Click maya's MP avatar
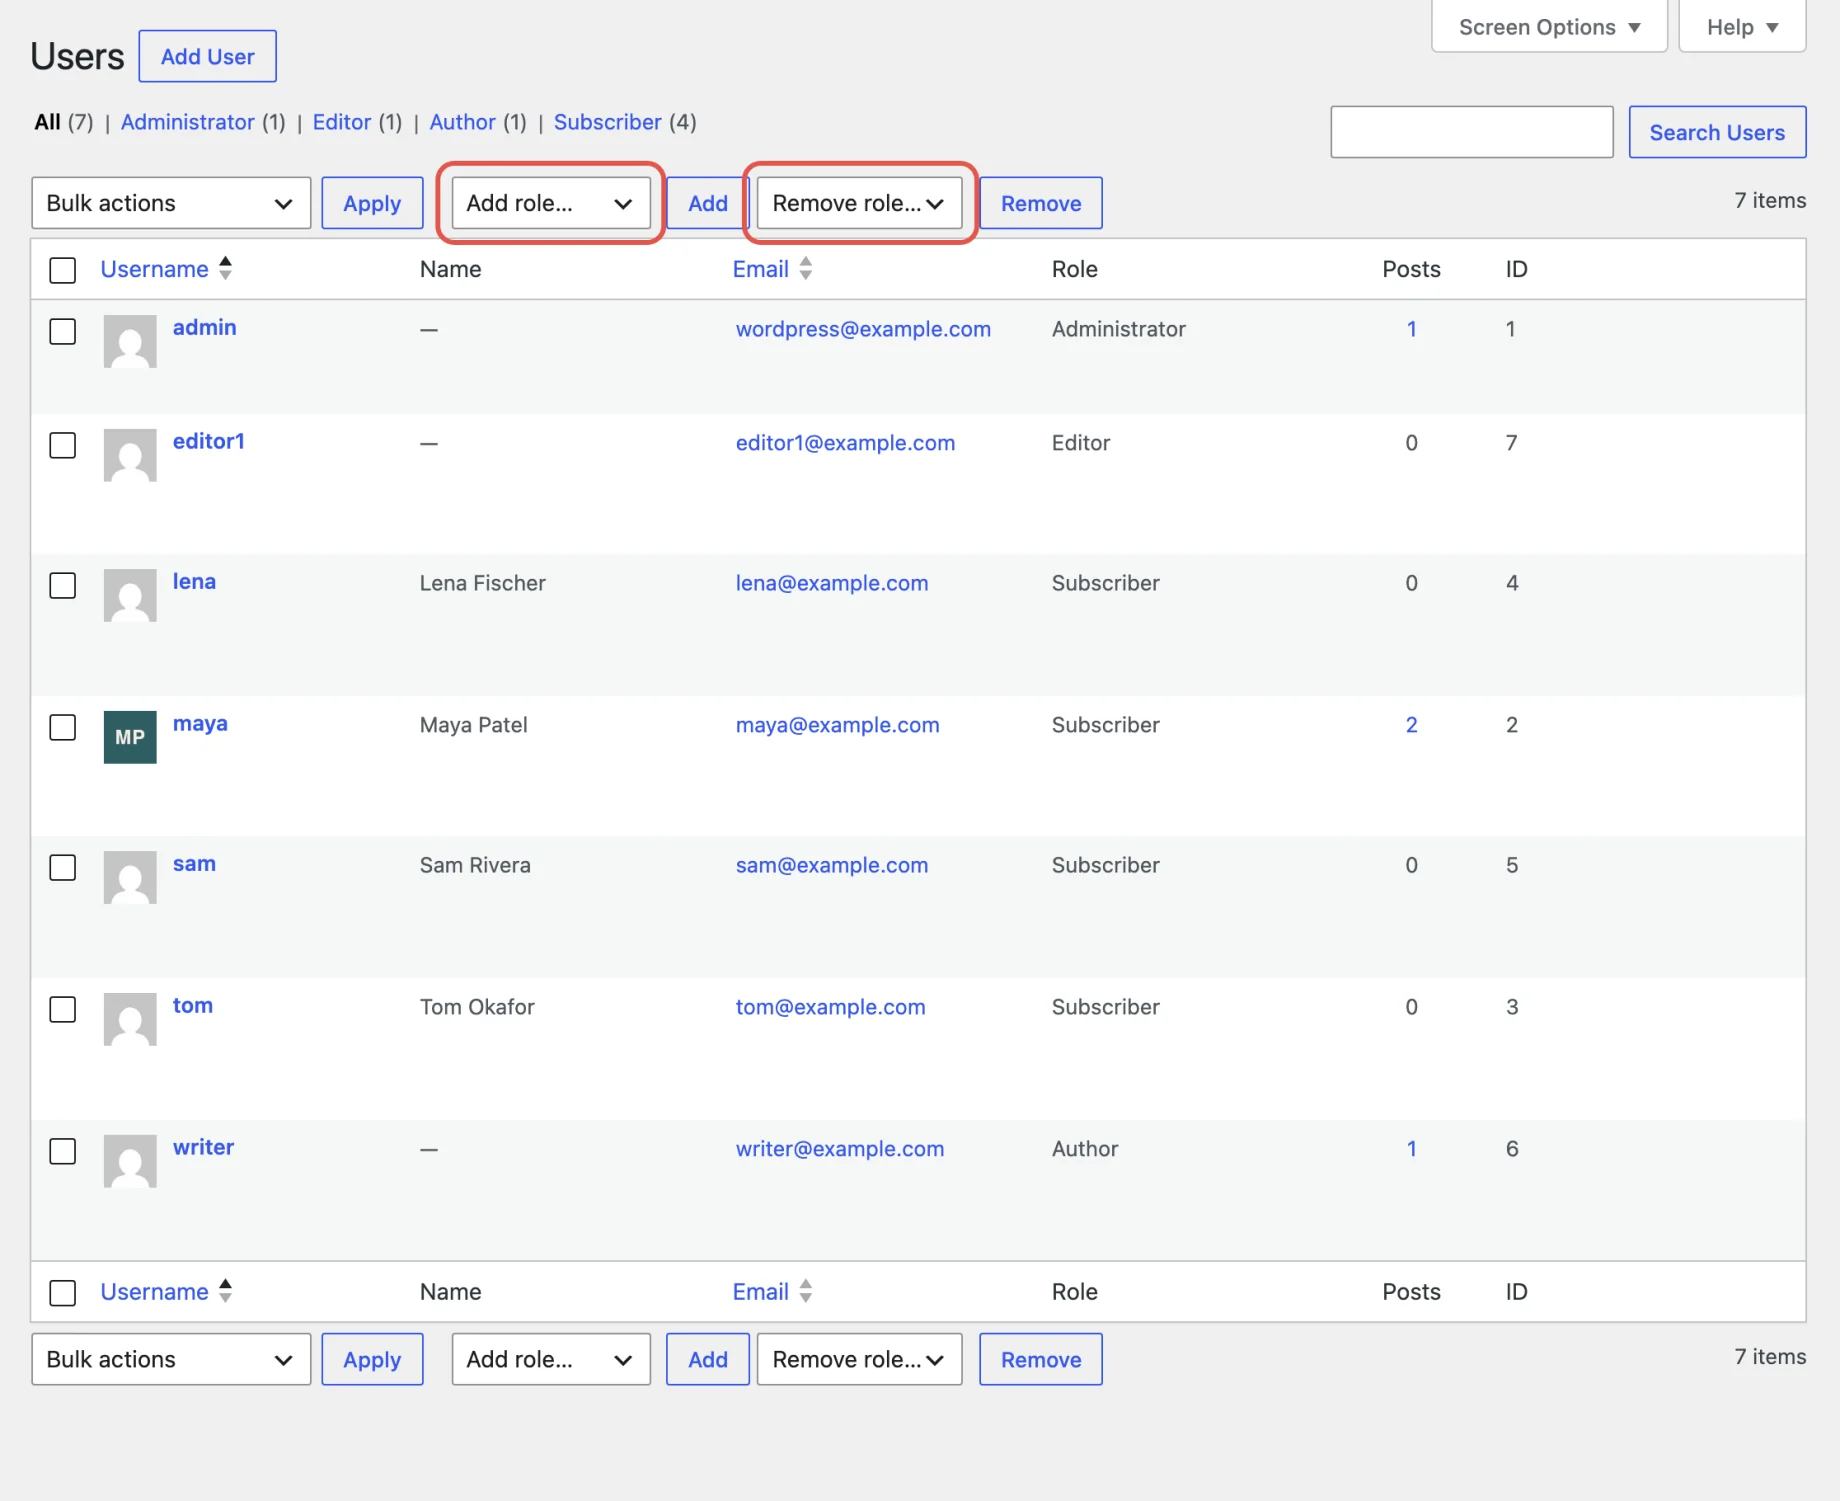Screen dimensions: 1840x1501 [130, 737]
